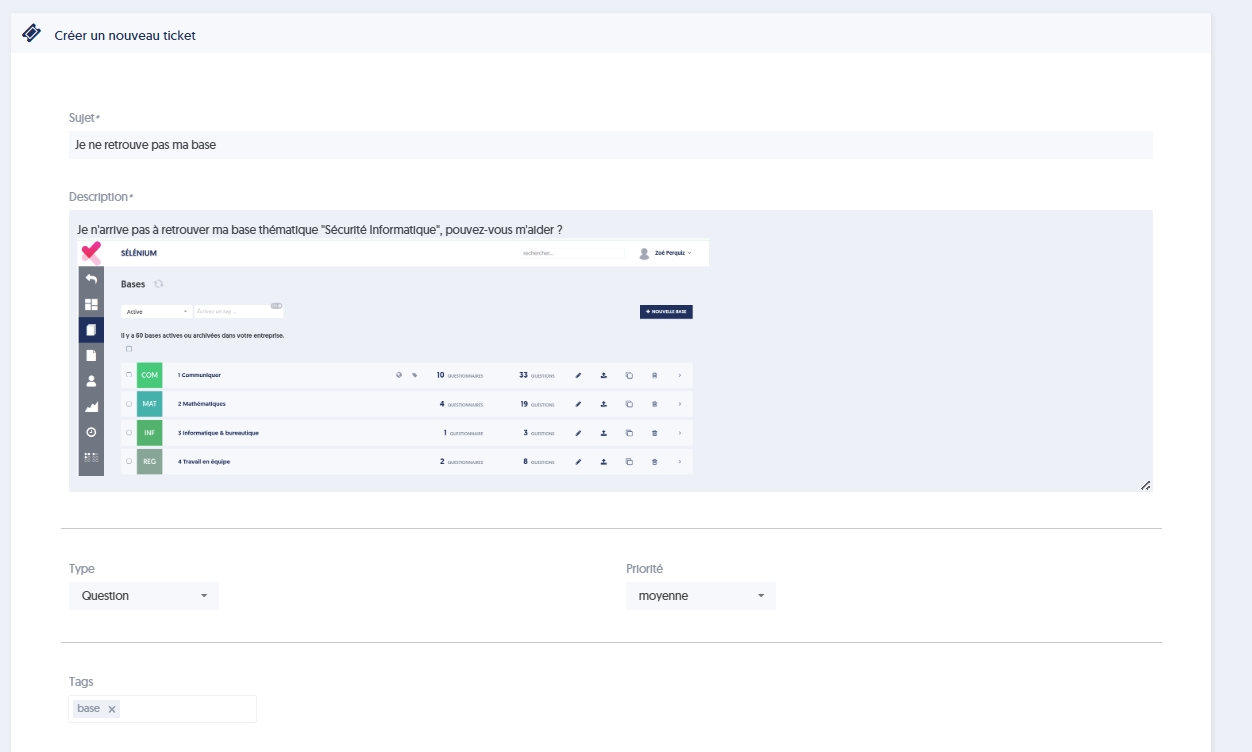Click '10 QUESTIONNAIRES' count in Communiquer row

click(x=459, y=375)
